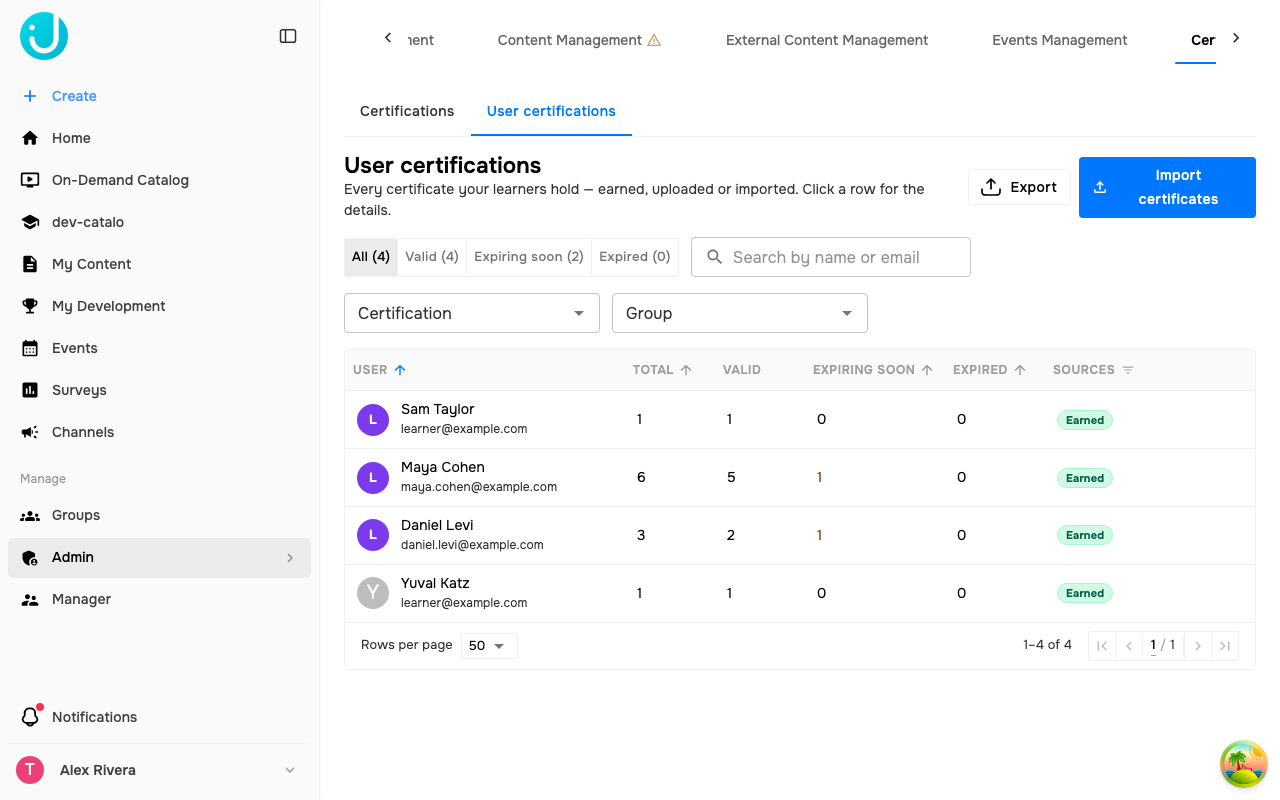Click the Events calendar icon

point(30,348)
